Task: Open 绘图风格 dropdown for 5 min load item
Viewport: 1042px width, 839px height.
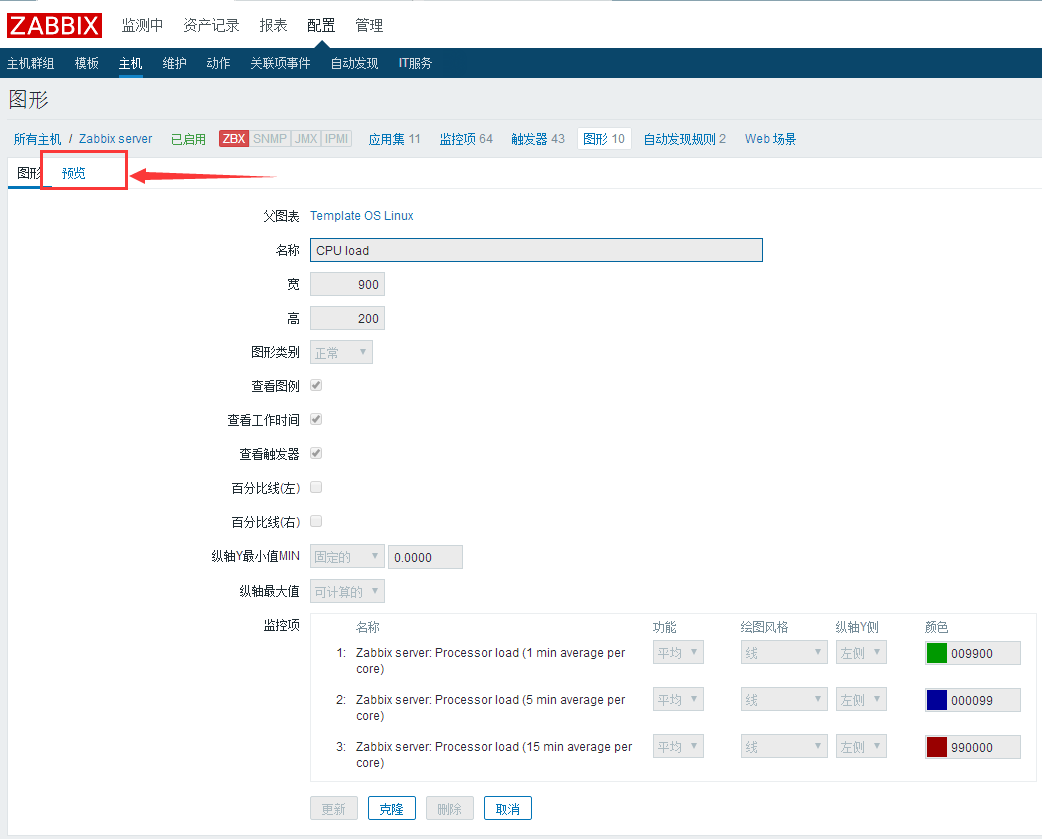Action: coord(784,699)
